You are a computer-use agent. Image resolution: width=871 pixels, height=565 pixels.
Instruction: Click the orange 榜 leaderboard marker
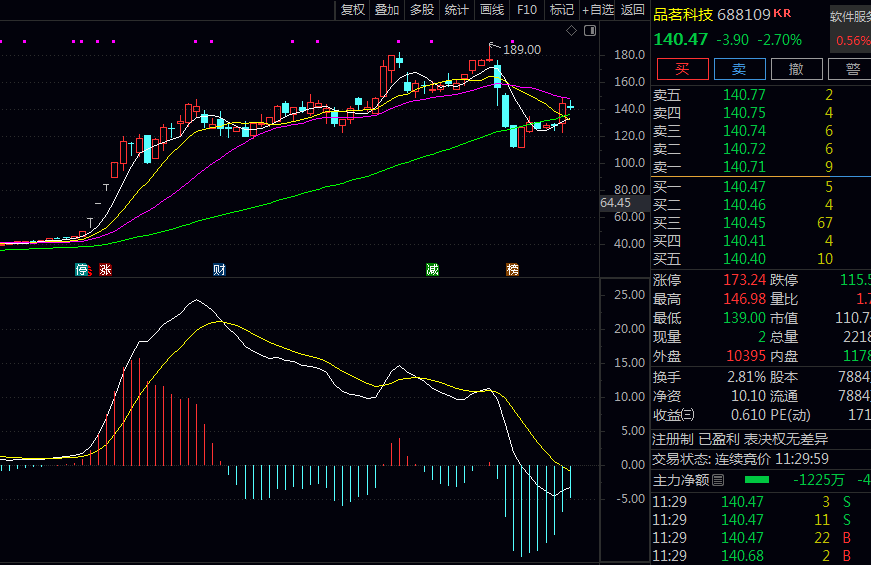[512, 270]
